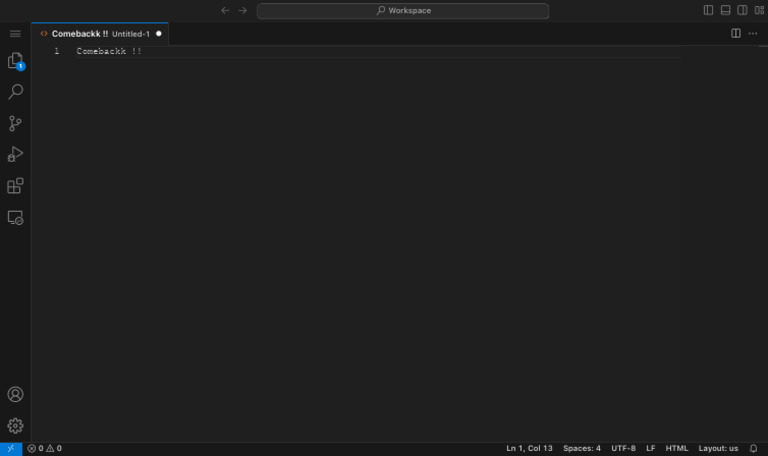
Task: Split the editor to the right
Action: 736,33
